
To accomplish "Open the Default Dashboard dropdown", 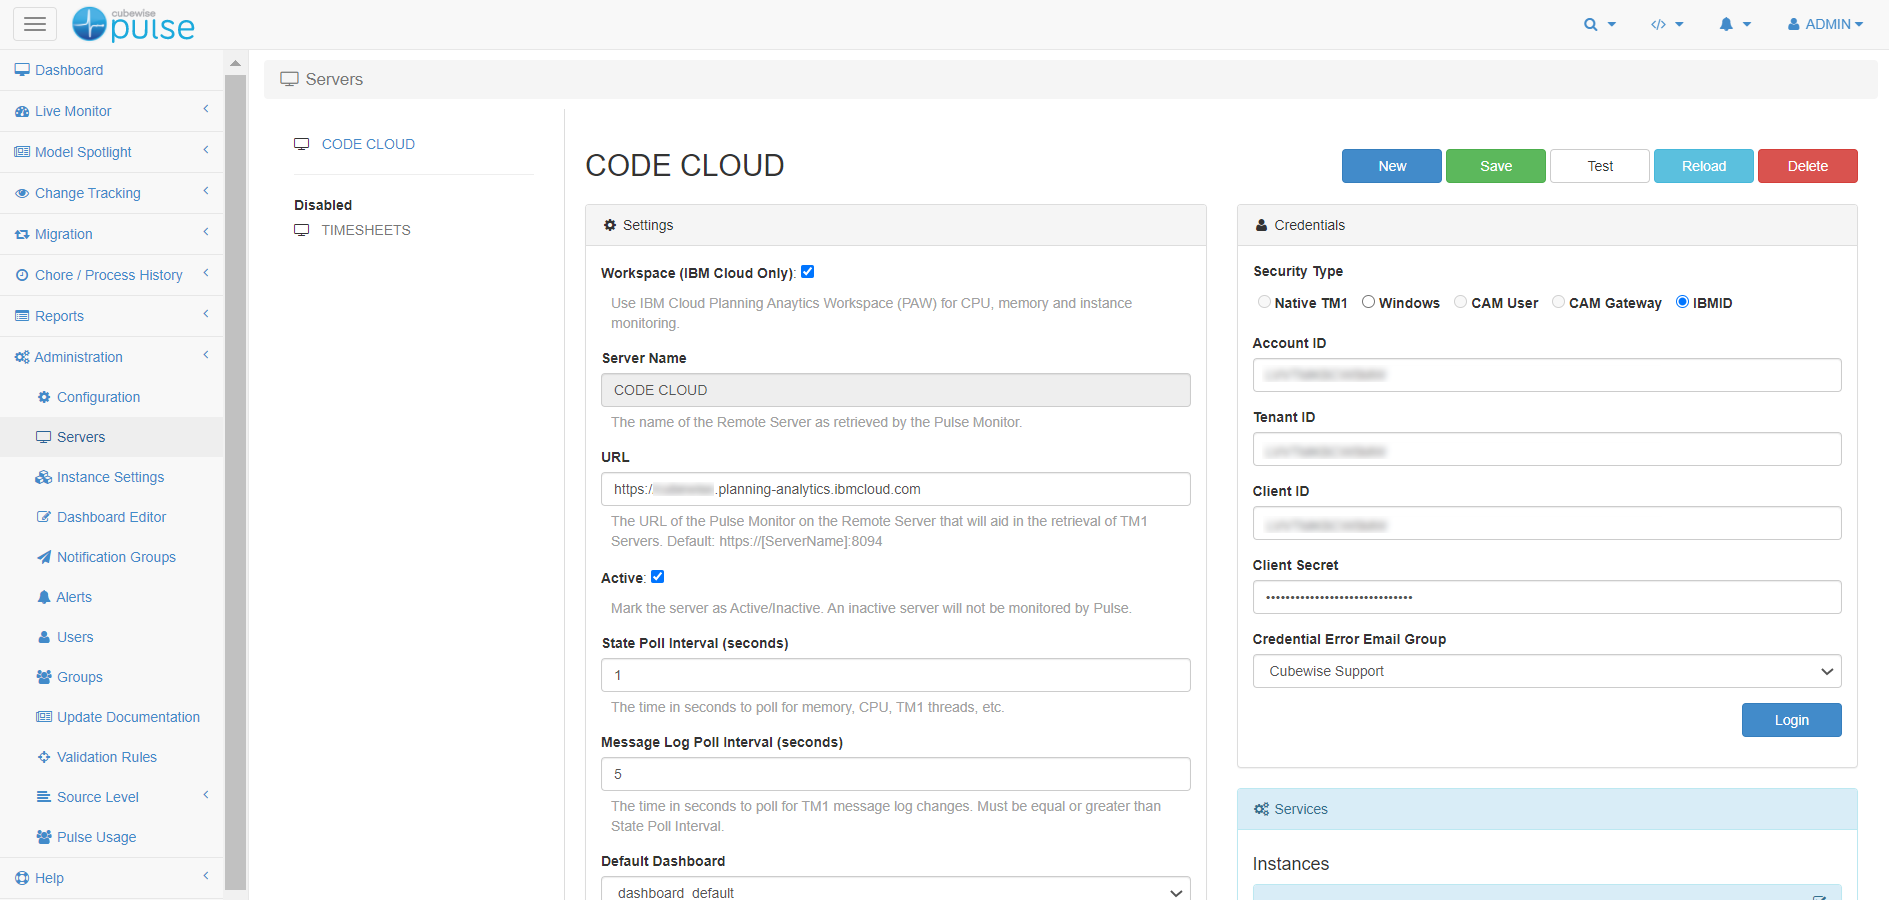I will (x=895, y=891).
